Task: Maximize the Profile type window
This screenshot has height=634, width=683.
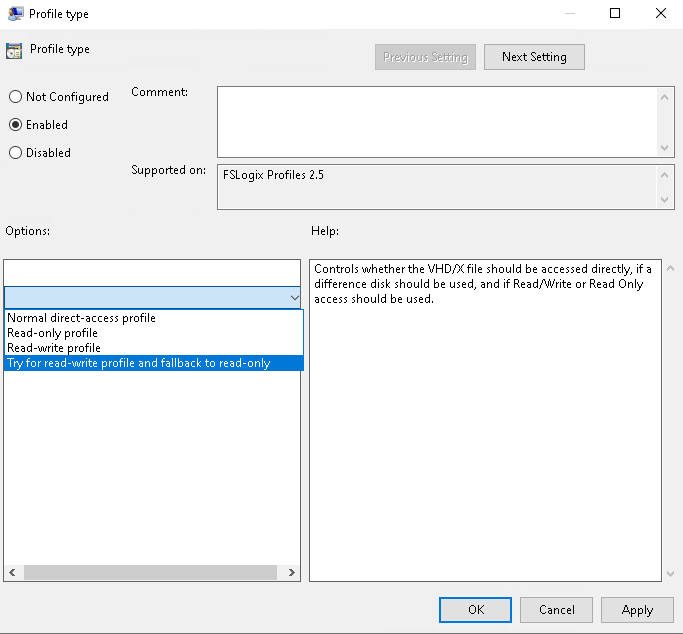Action: (x=615, y=13)
